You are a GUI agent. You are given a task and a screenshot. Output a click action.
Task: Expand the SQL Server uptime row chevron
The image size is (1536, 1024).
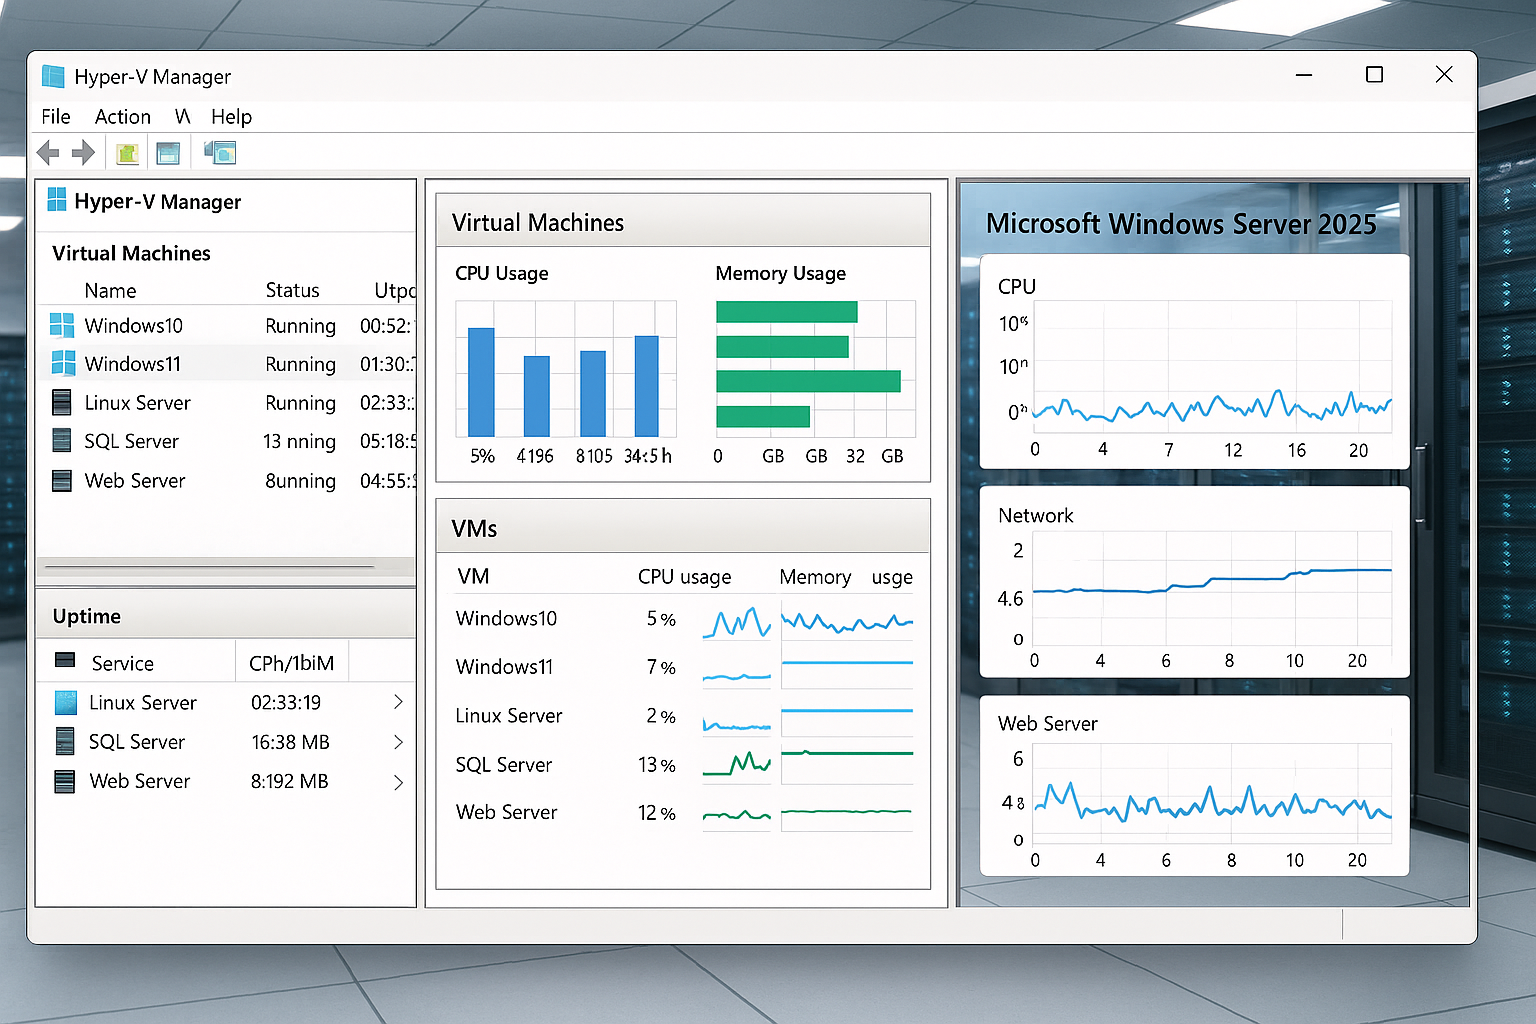click(398, 742)
